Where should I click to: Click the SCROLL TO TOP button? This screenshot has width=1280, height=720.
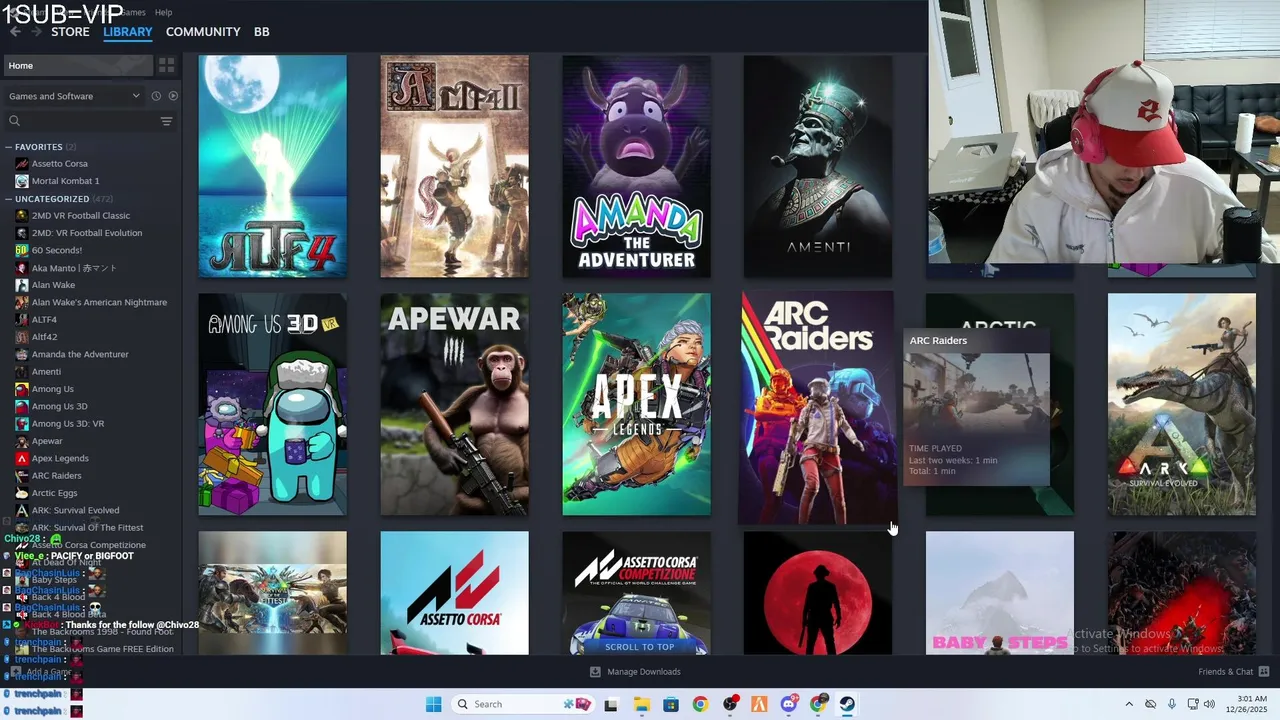coord(639,647)
